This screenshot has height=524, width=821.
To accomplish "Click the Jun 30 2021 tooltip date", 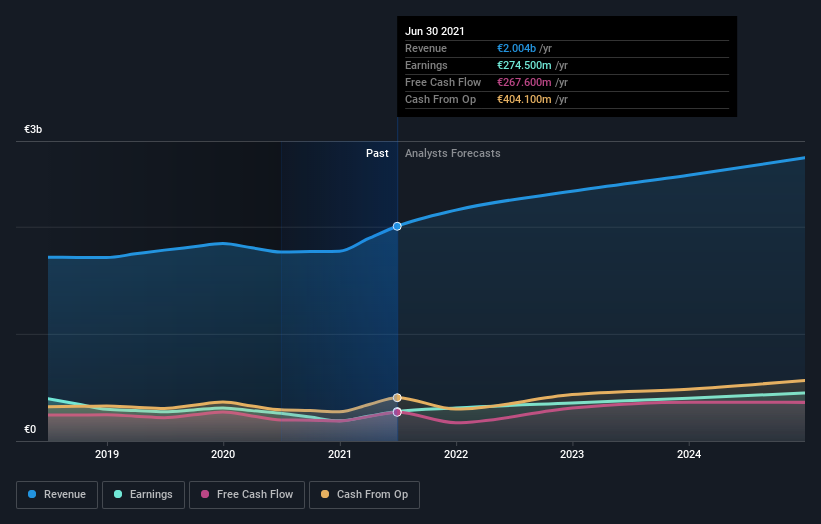I will click(435, 31).
